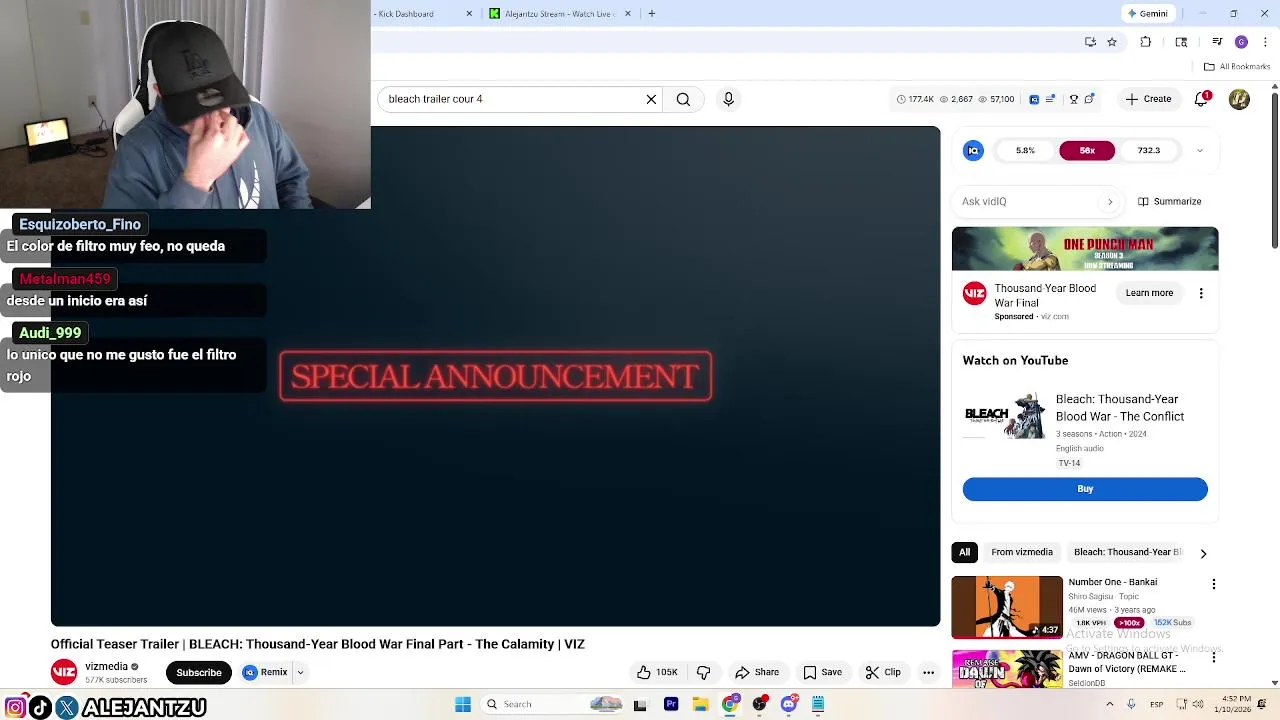Expand the vidIQ stats panel chevron
The width and height of the screenshot is (1280, 720).
point(1200,150)
